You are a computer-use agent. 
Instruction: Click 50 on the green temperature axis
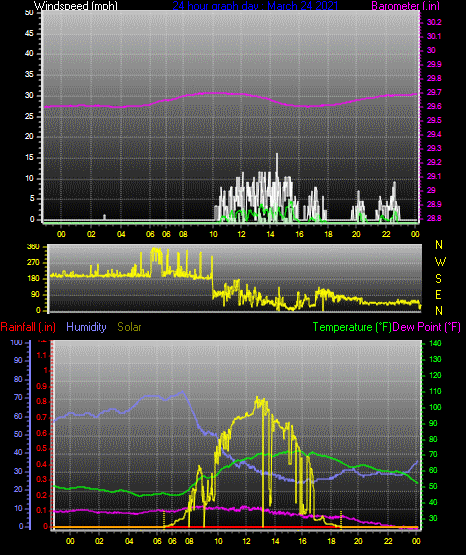click(433, 486)
